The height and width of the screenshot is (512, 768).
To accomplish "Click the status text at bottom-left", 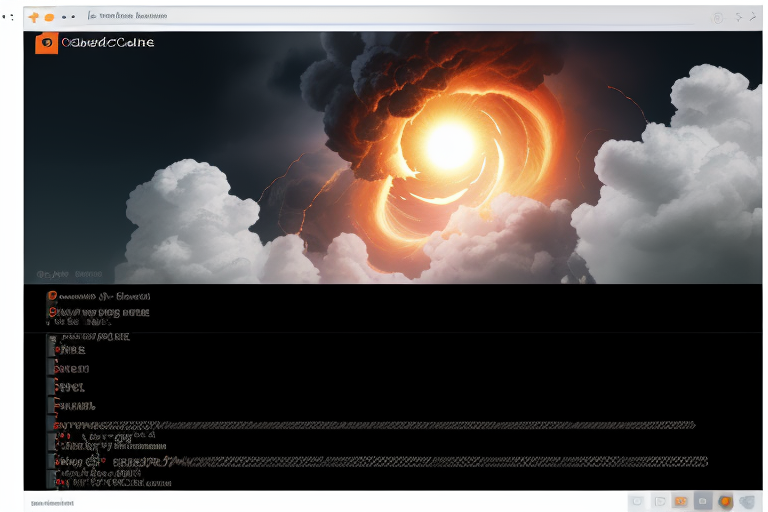I will pos(52,502).
